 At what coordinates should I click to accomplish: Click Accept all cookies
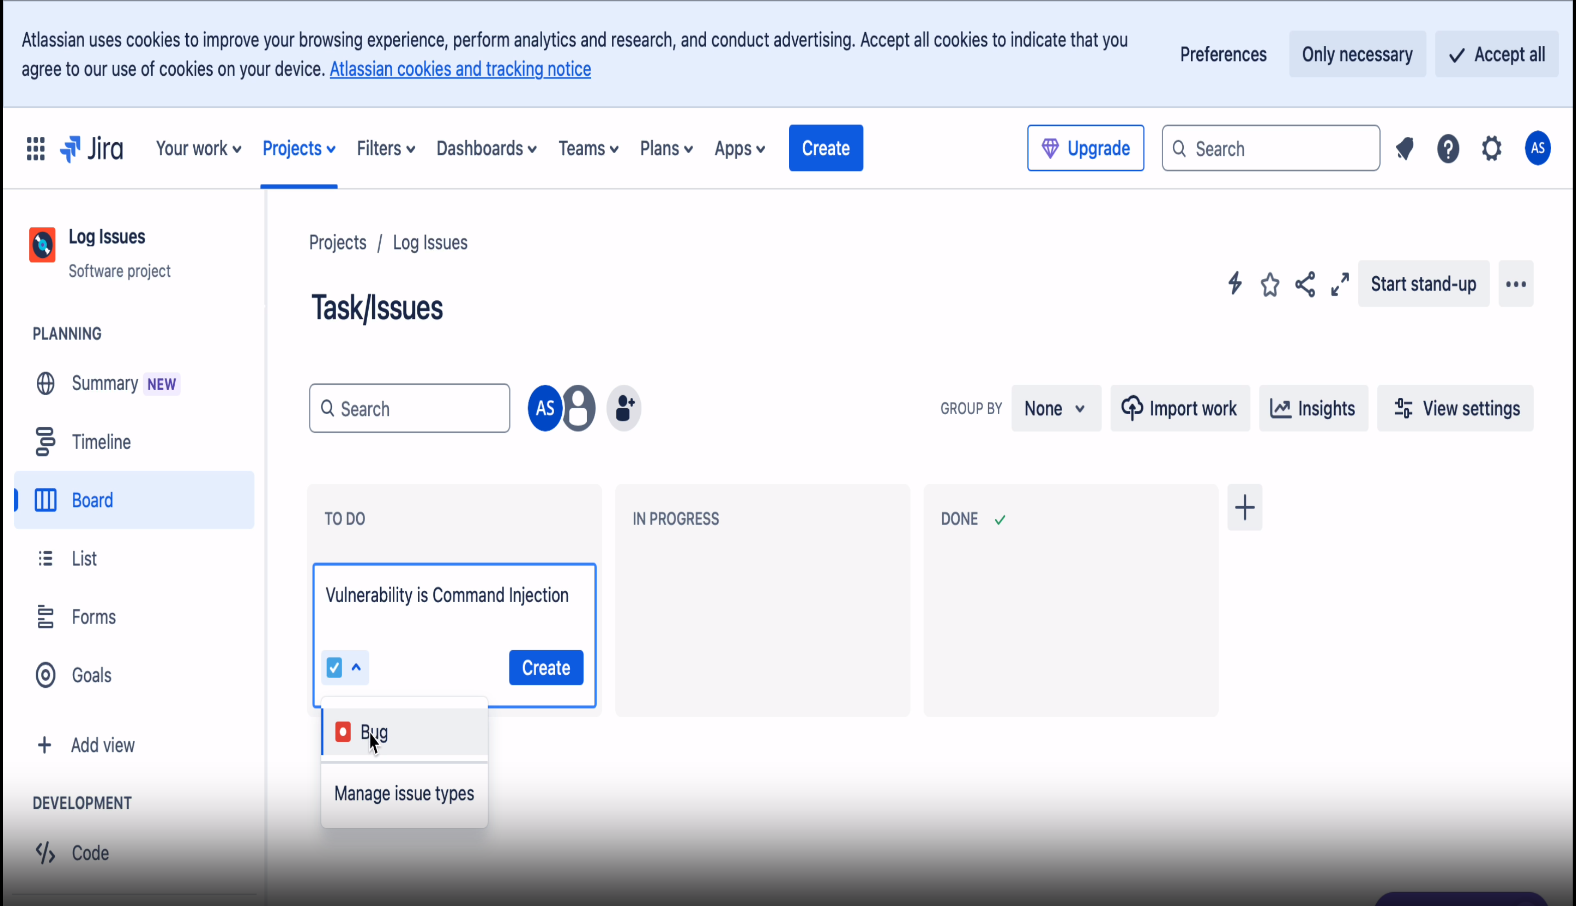pos(1497,54)
